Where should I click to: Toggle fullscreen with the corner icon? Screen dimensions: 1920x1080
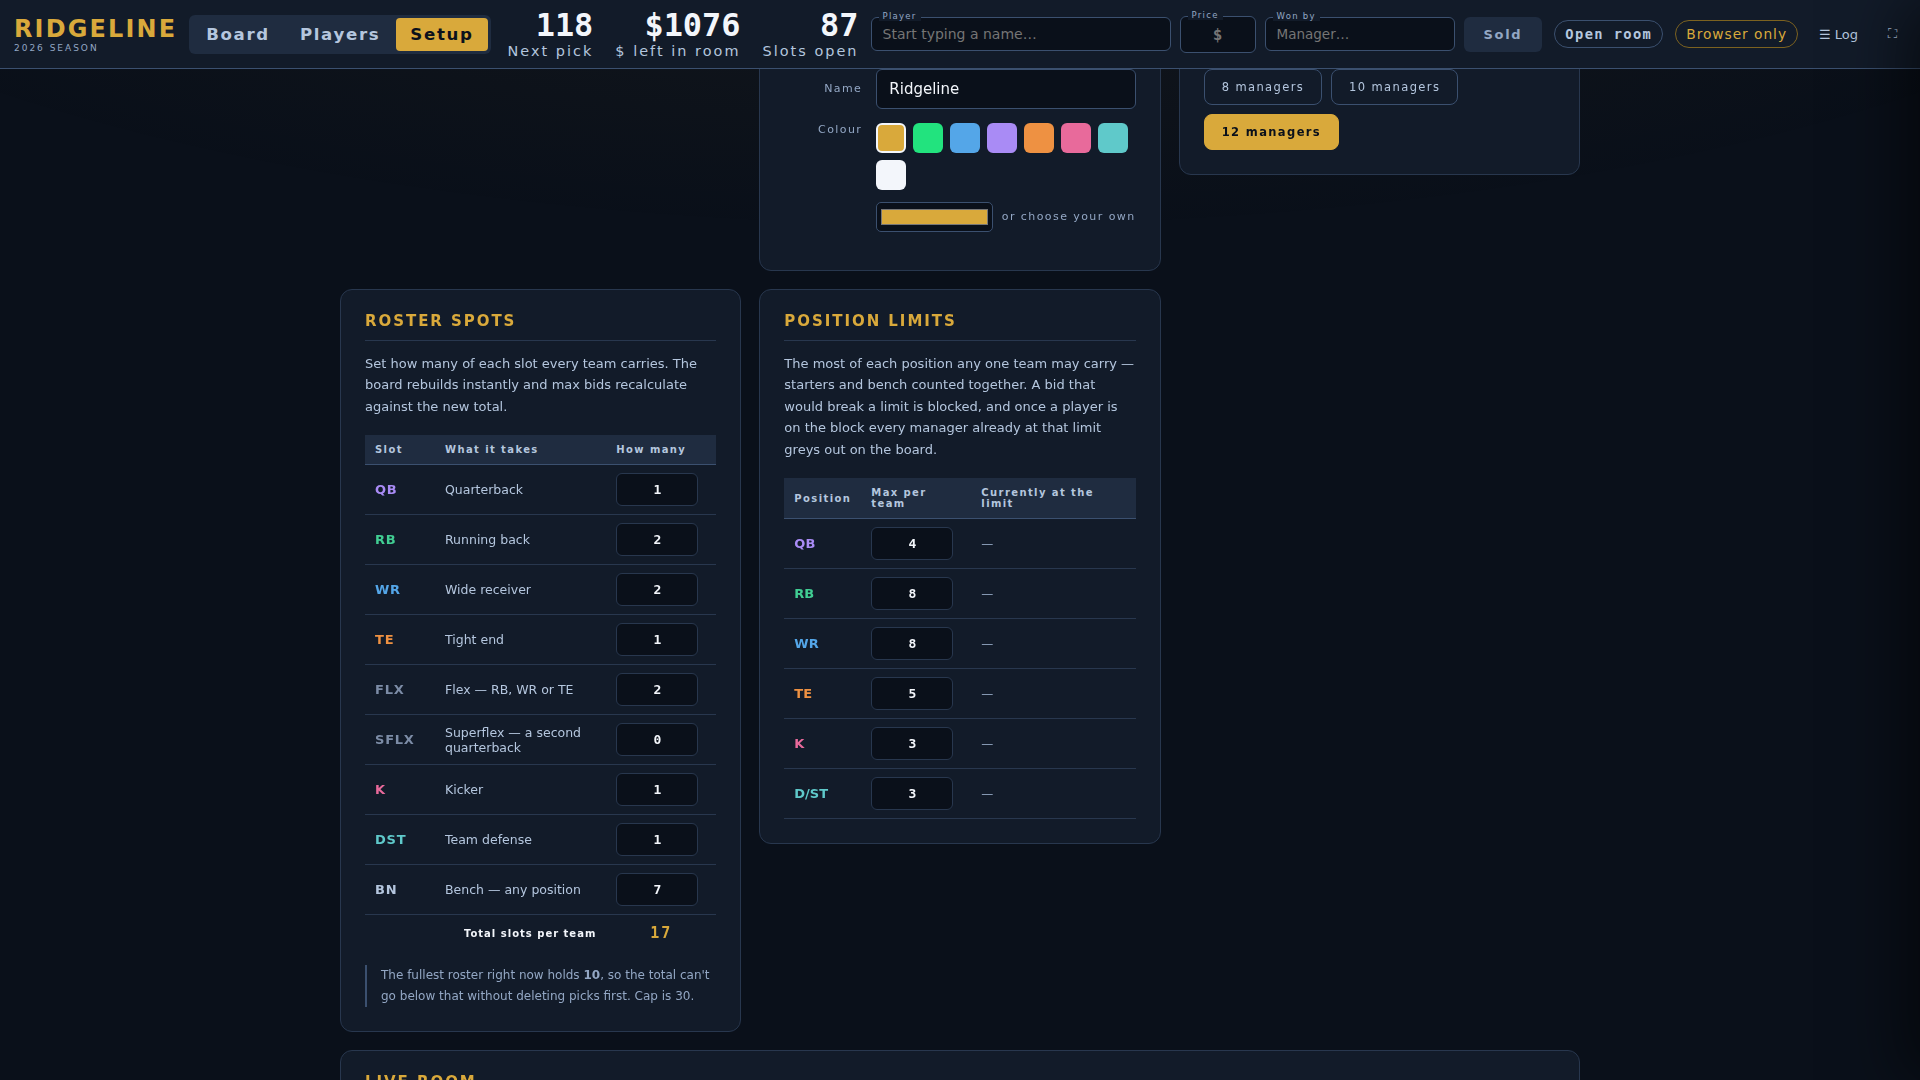pyautogui.click(x=1892, y=34)
